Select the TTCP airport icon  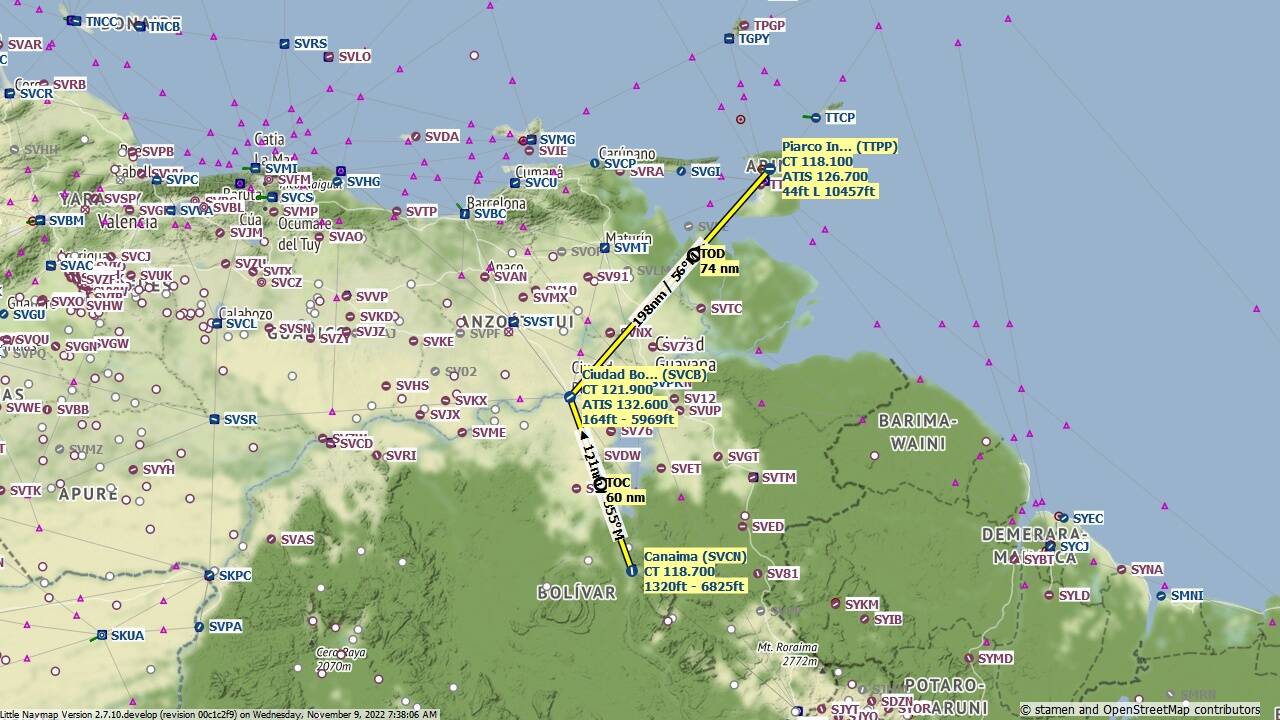pyautogui.click(x=815, y=118)
